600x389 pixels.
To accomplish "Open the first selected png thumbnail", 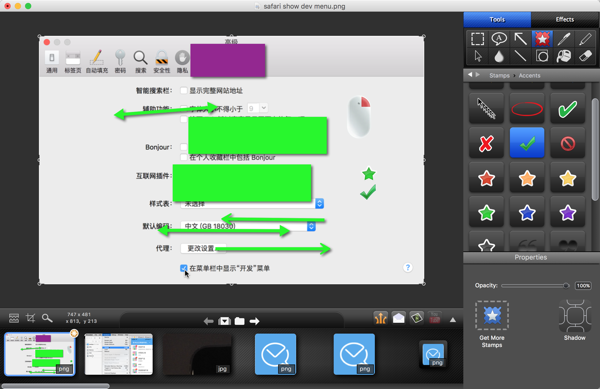I will click(40, 354).
